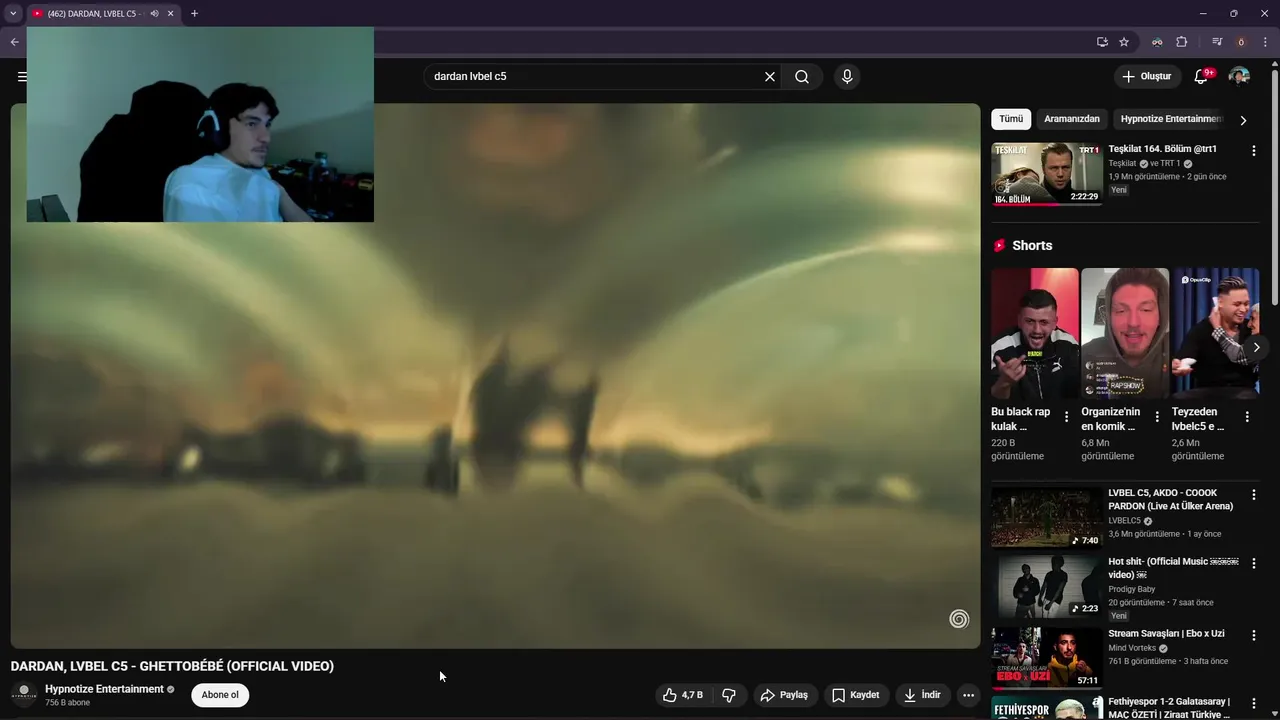
Task: Like the video with thumbs up
Action: [683, 695]
